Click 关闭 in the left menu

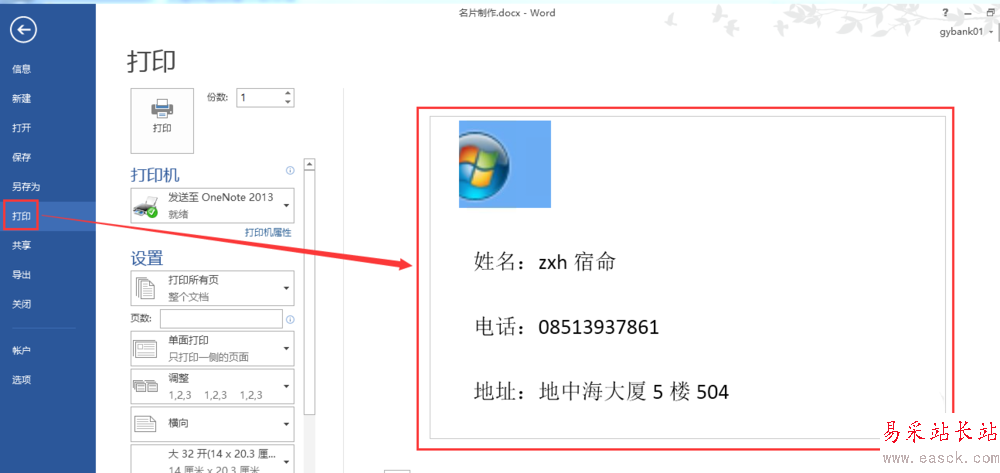coord(22,304)
